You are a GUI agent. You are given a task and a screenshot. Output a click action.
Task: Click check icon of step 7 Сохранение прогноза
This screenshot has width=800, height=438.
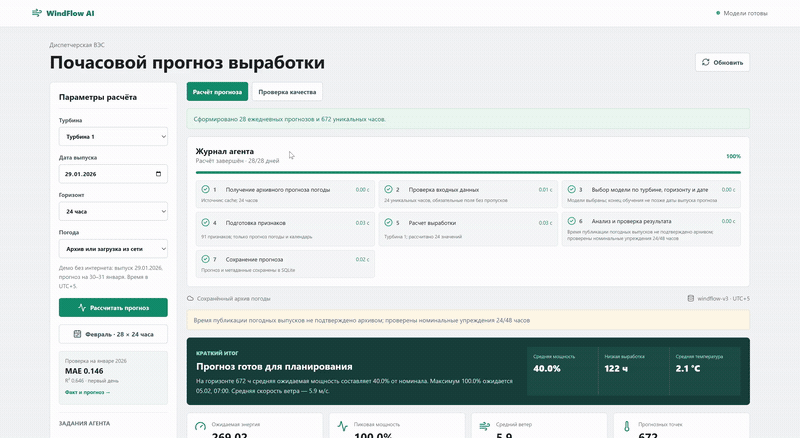[x=205, y=259]
